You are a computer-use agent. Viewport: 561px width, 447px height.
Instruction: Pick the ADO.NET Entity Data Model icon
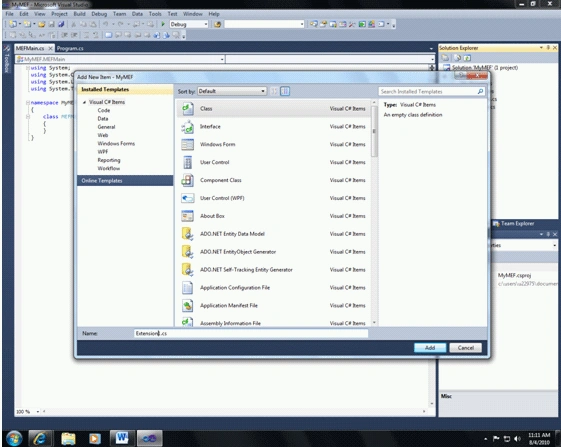[187, 234]
